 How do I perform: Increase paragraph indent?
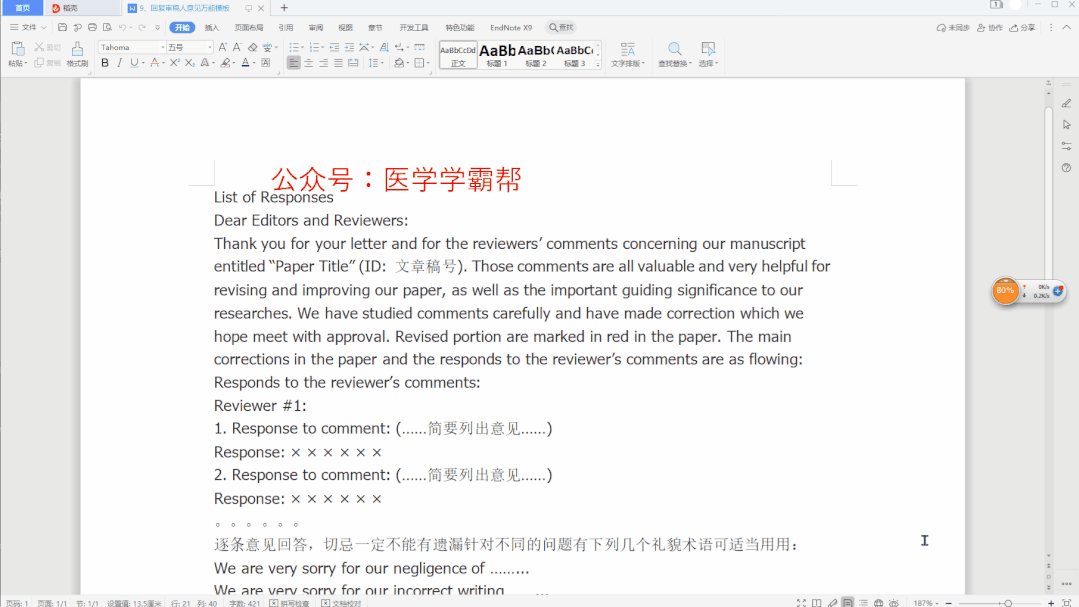click(x=349, y=47)
